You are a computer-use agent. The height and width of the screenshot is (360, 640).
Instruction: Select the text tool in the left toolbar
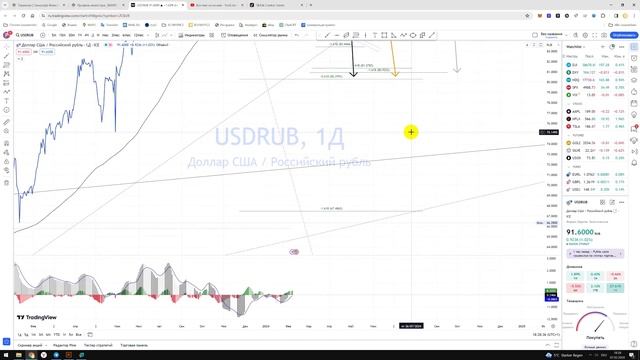click(x=6, y=101)
